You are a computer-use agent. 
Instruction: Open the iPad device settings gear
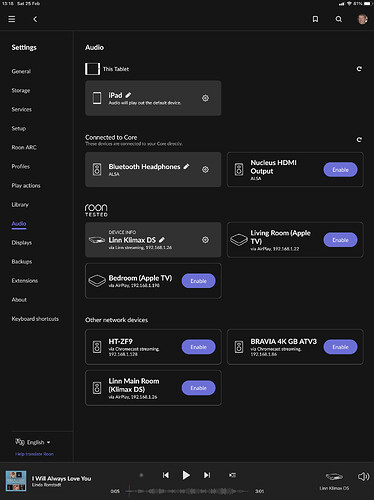[x=205, y=98]
